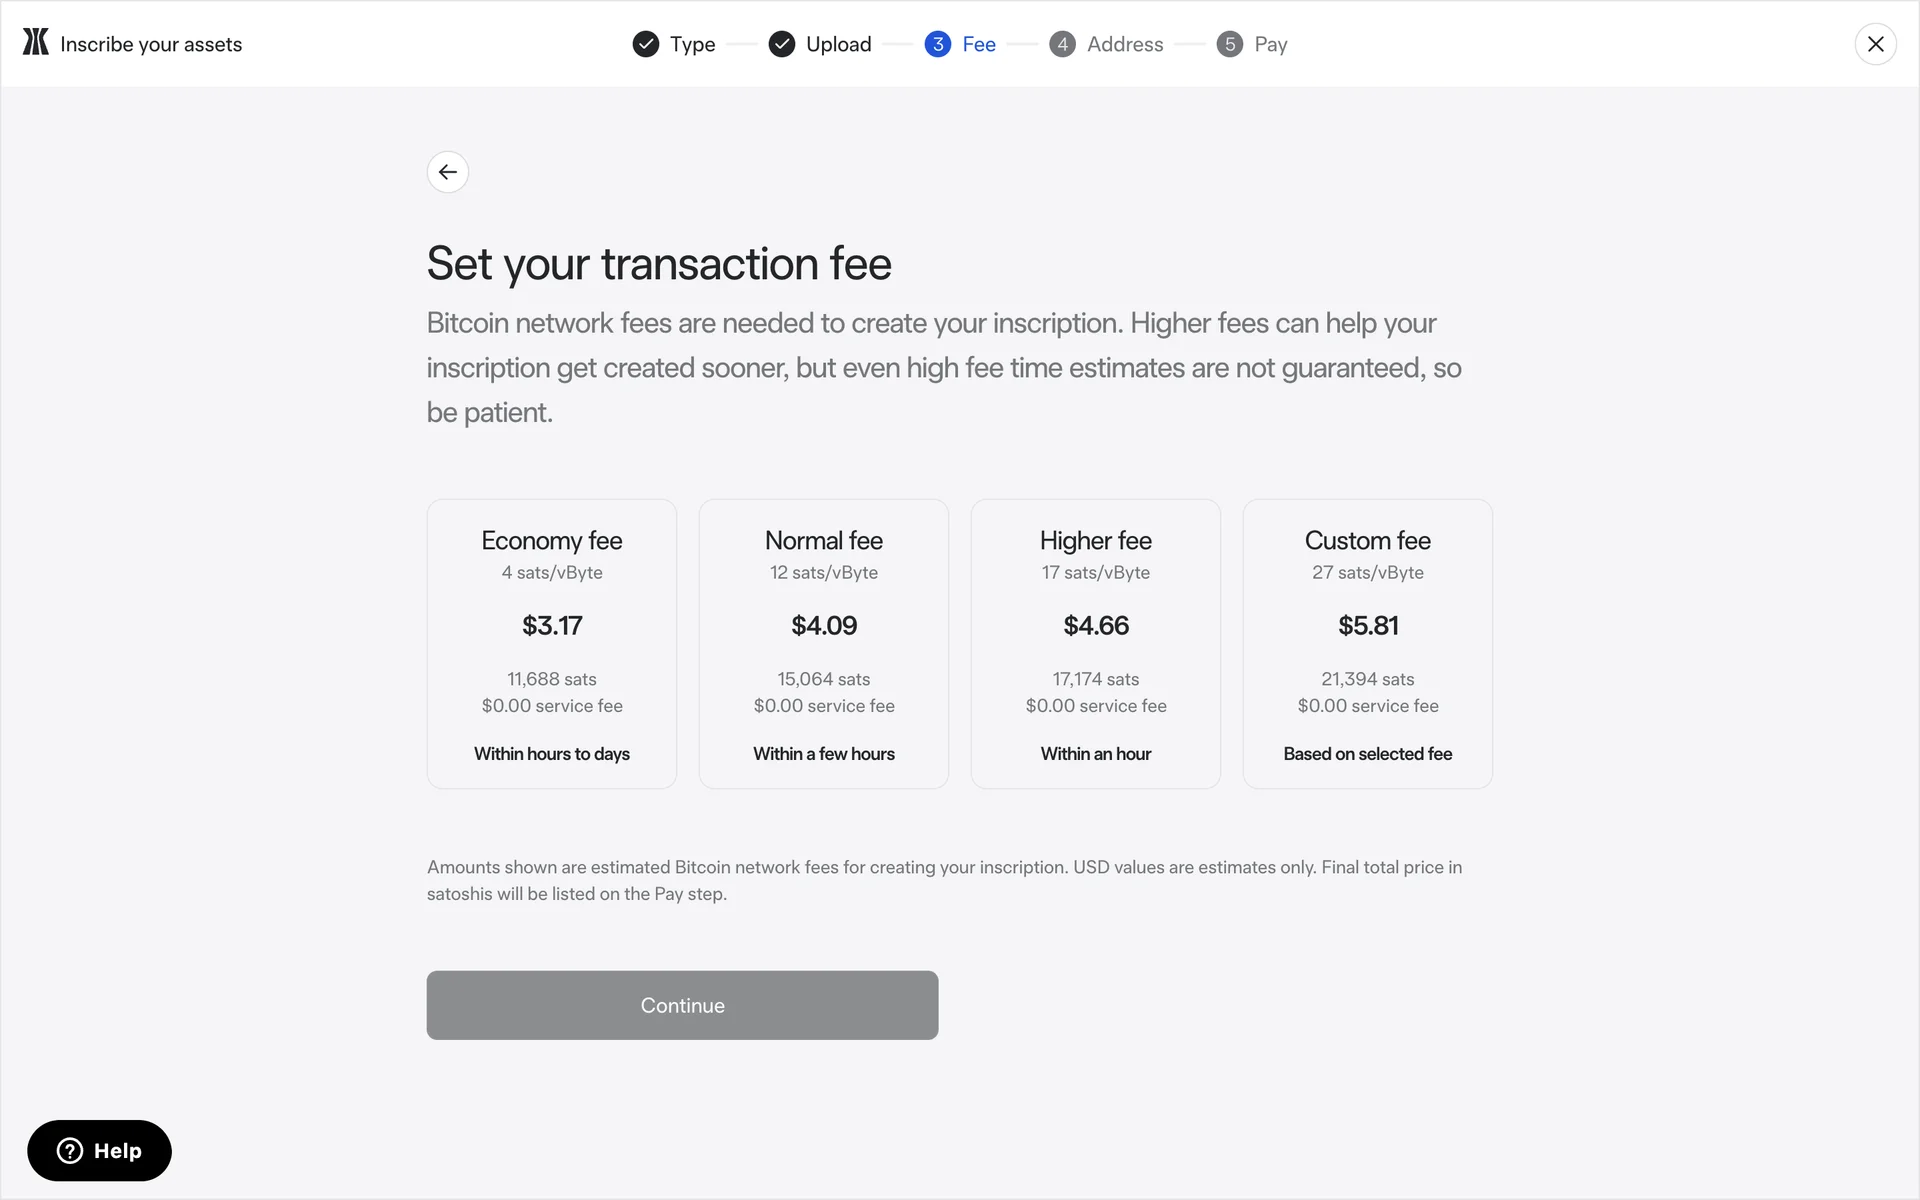Click the logo icon beside Inscribe your assets
Viewport: 1920px width, 1200px height.
[36, 42]
